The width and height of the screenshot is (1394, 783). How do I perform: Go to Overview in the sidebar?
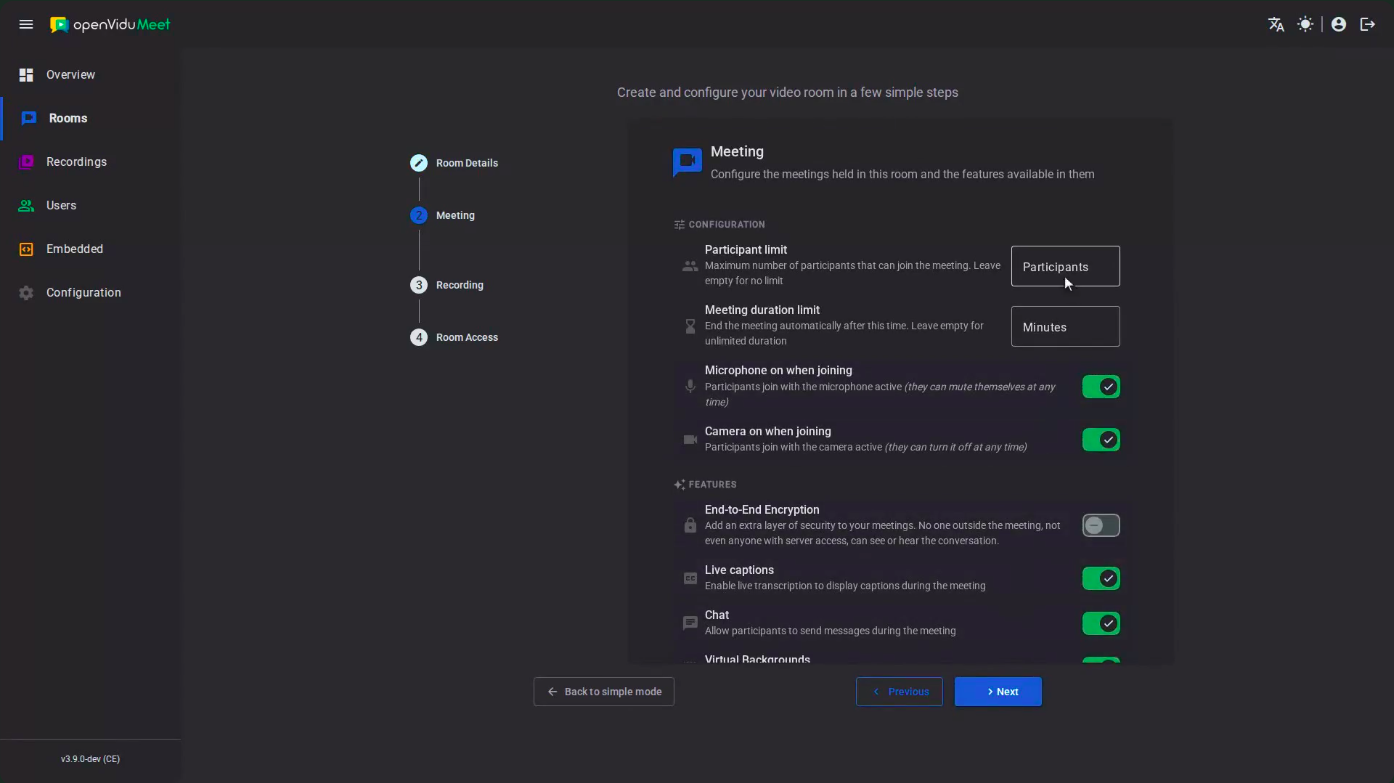click(x=91, y=75)
